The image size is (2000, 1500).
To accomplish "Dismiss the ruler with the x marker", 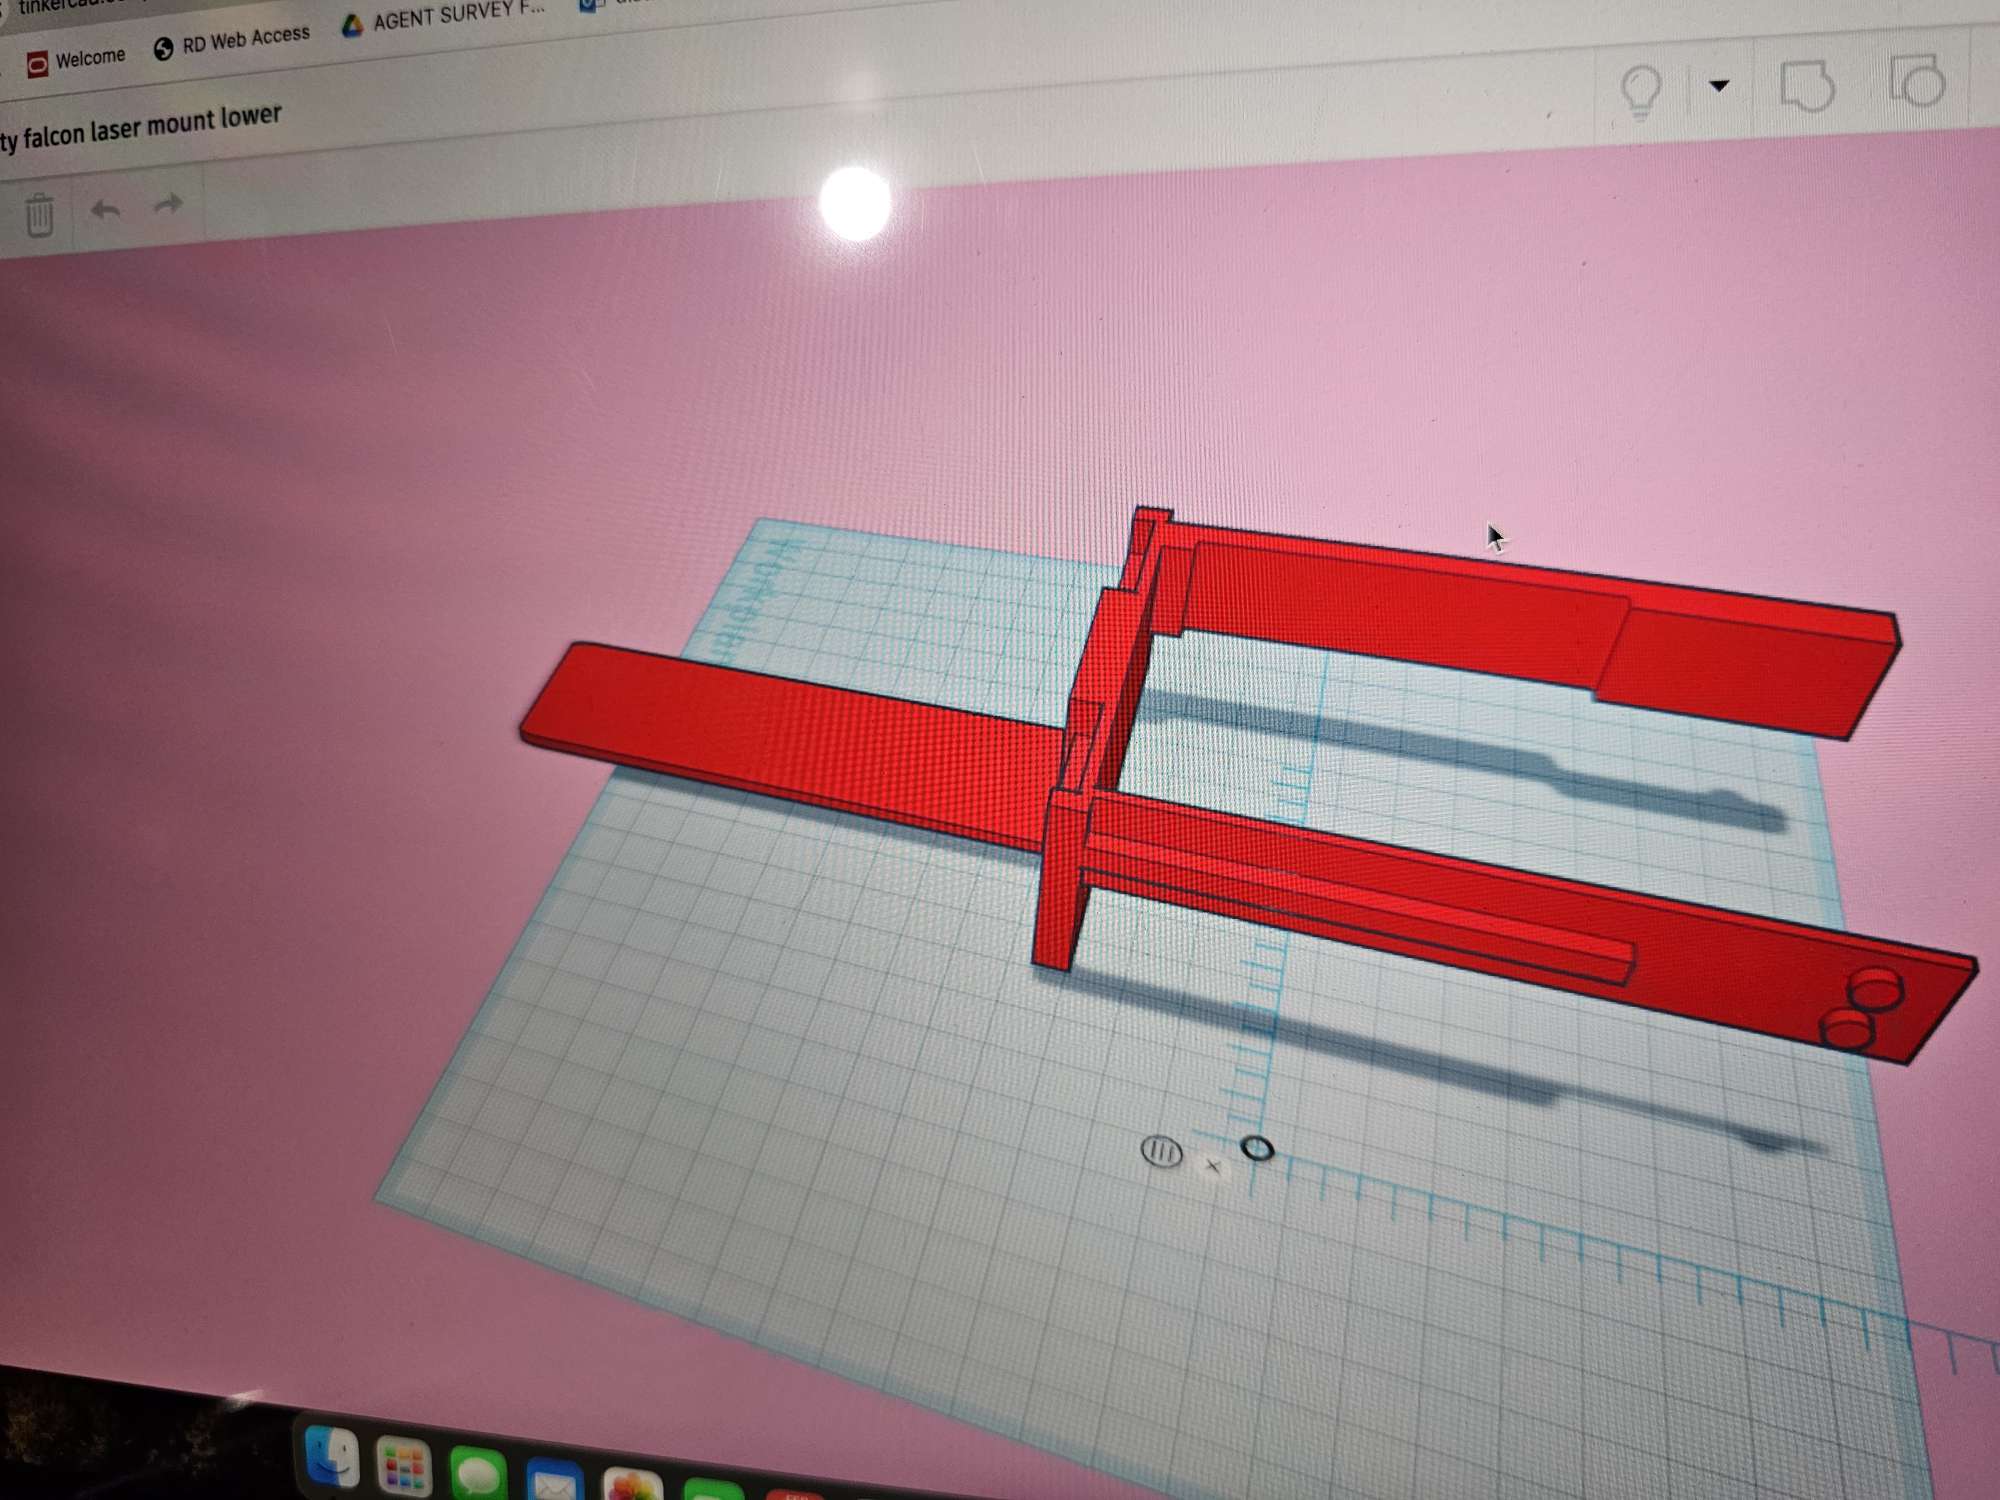I will pyautogui.click(x=1212, y=1165).
